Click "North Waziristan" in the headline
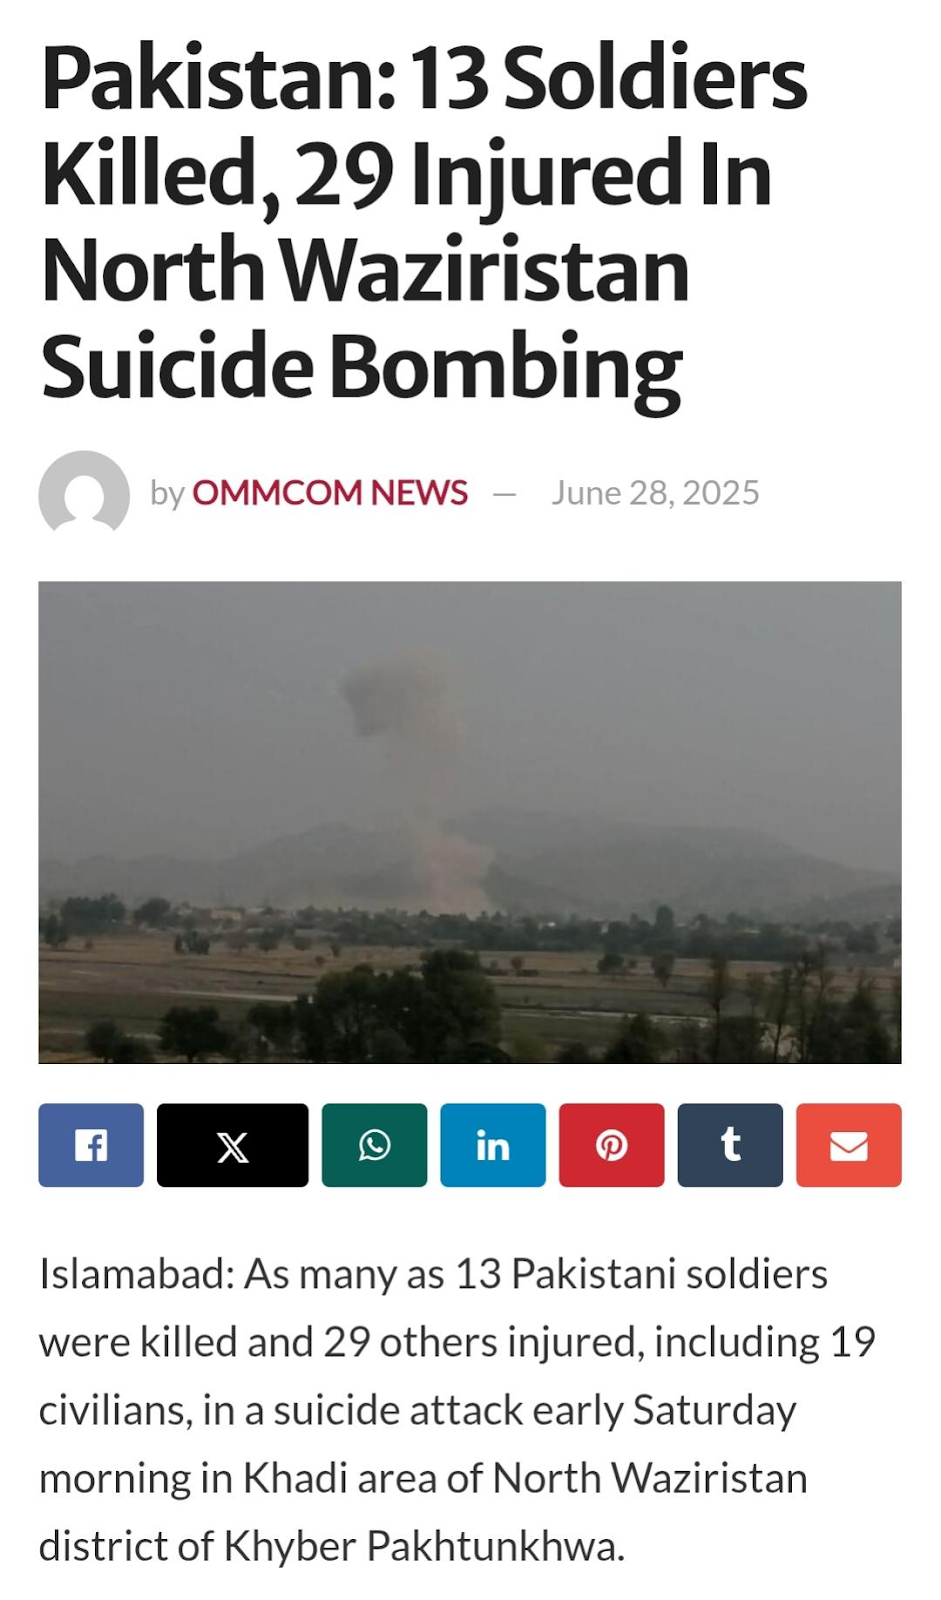This screenshot has height=1600, width=941. tap(365, 270)
